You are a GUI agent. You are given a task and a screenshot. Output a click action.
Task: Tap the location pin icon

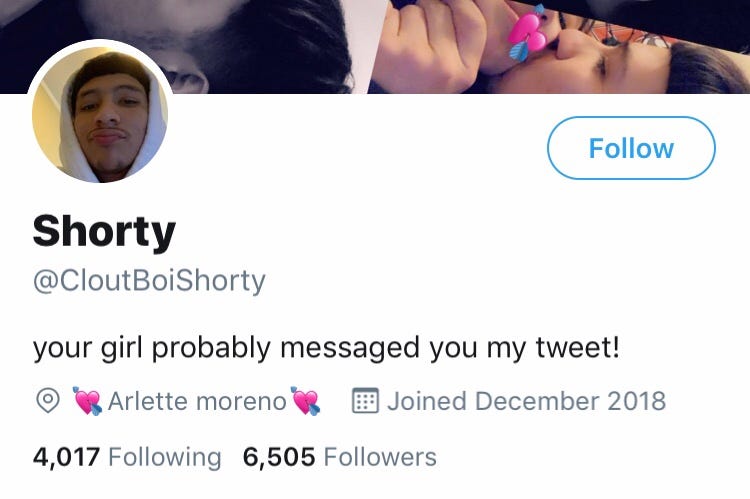[x=48, y=400]
